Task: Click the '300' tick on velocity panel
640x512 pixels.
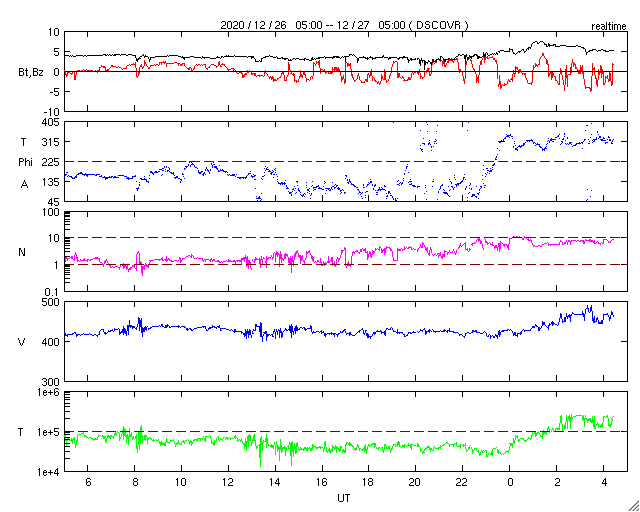Action: pos(51,382)
